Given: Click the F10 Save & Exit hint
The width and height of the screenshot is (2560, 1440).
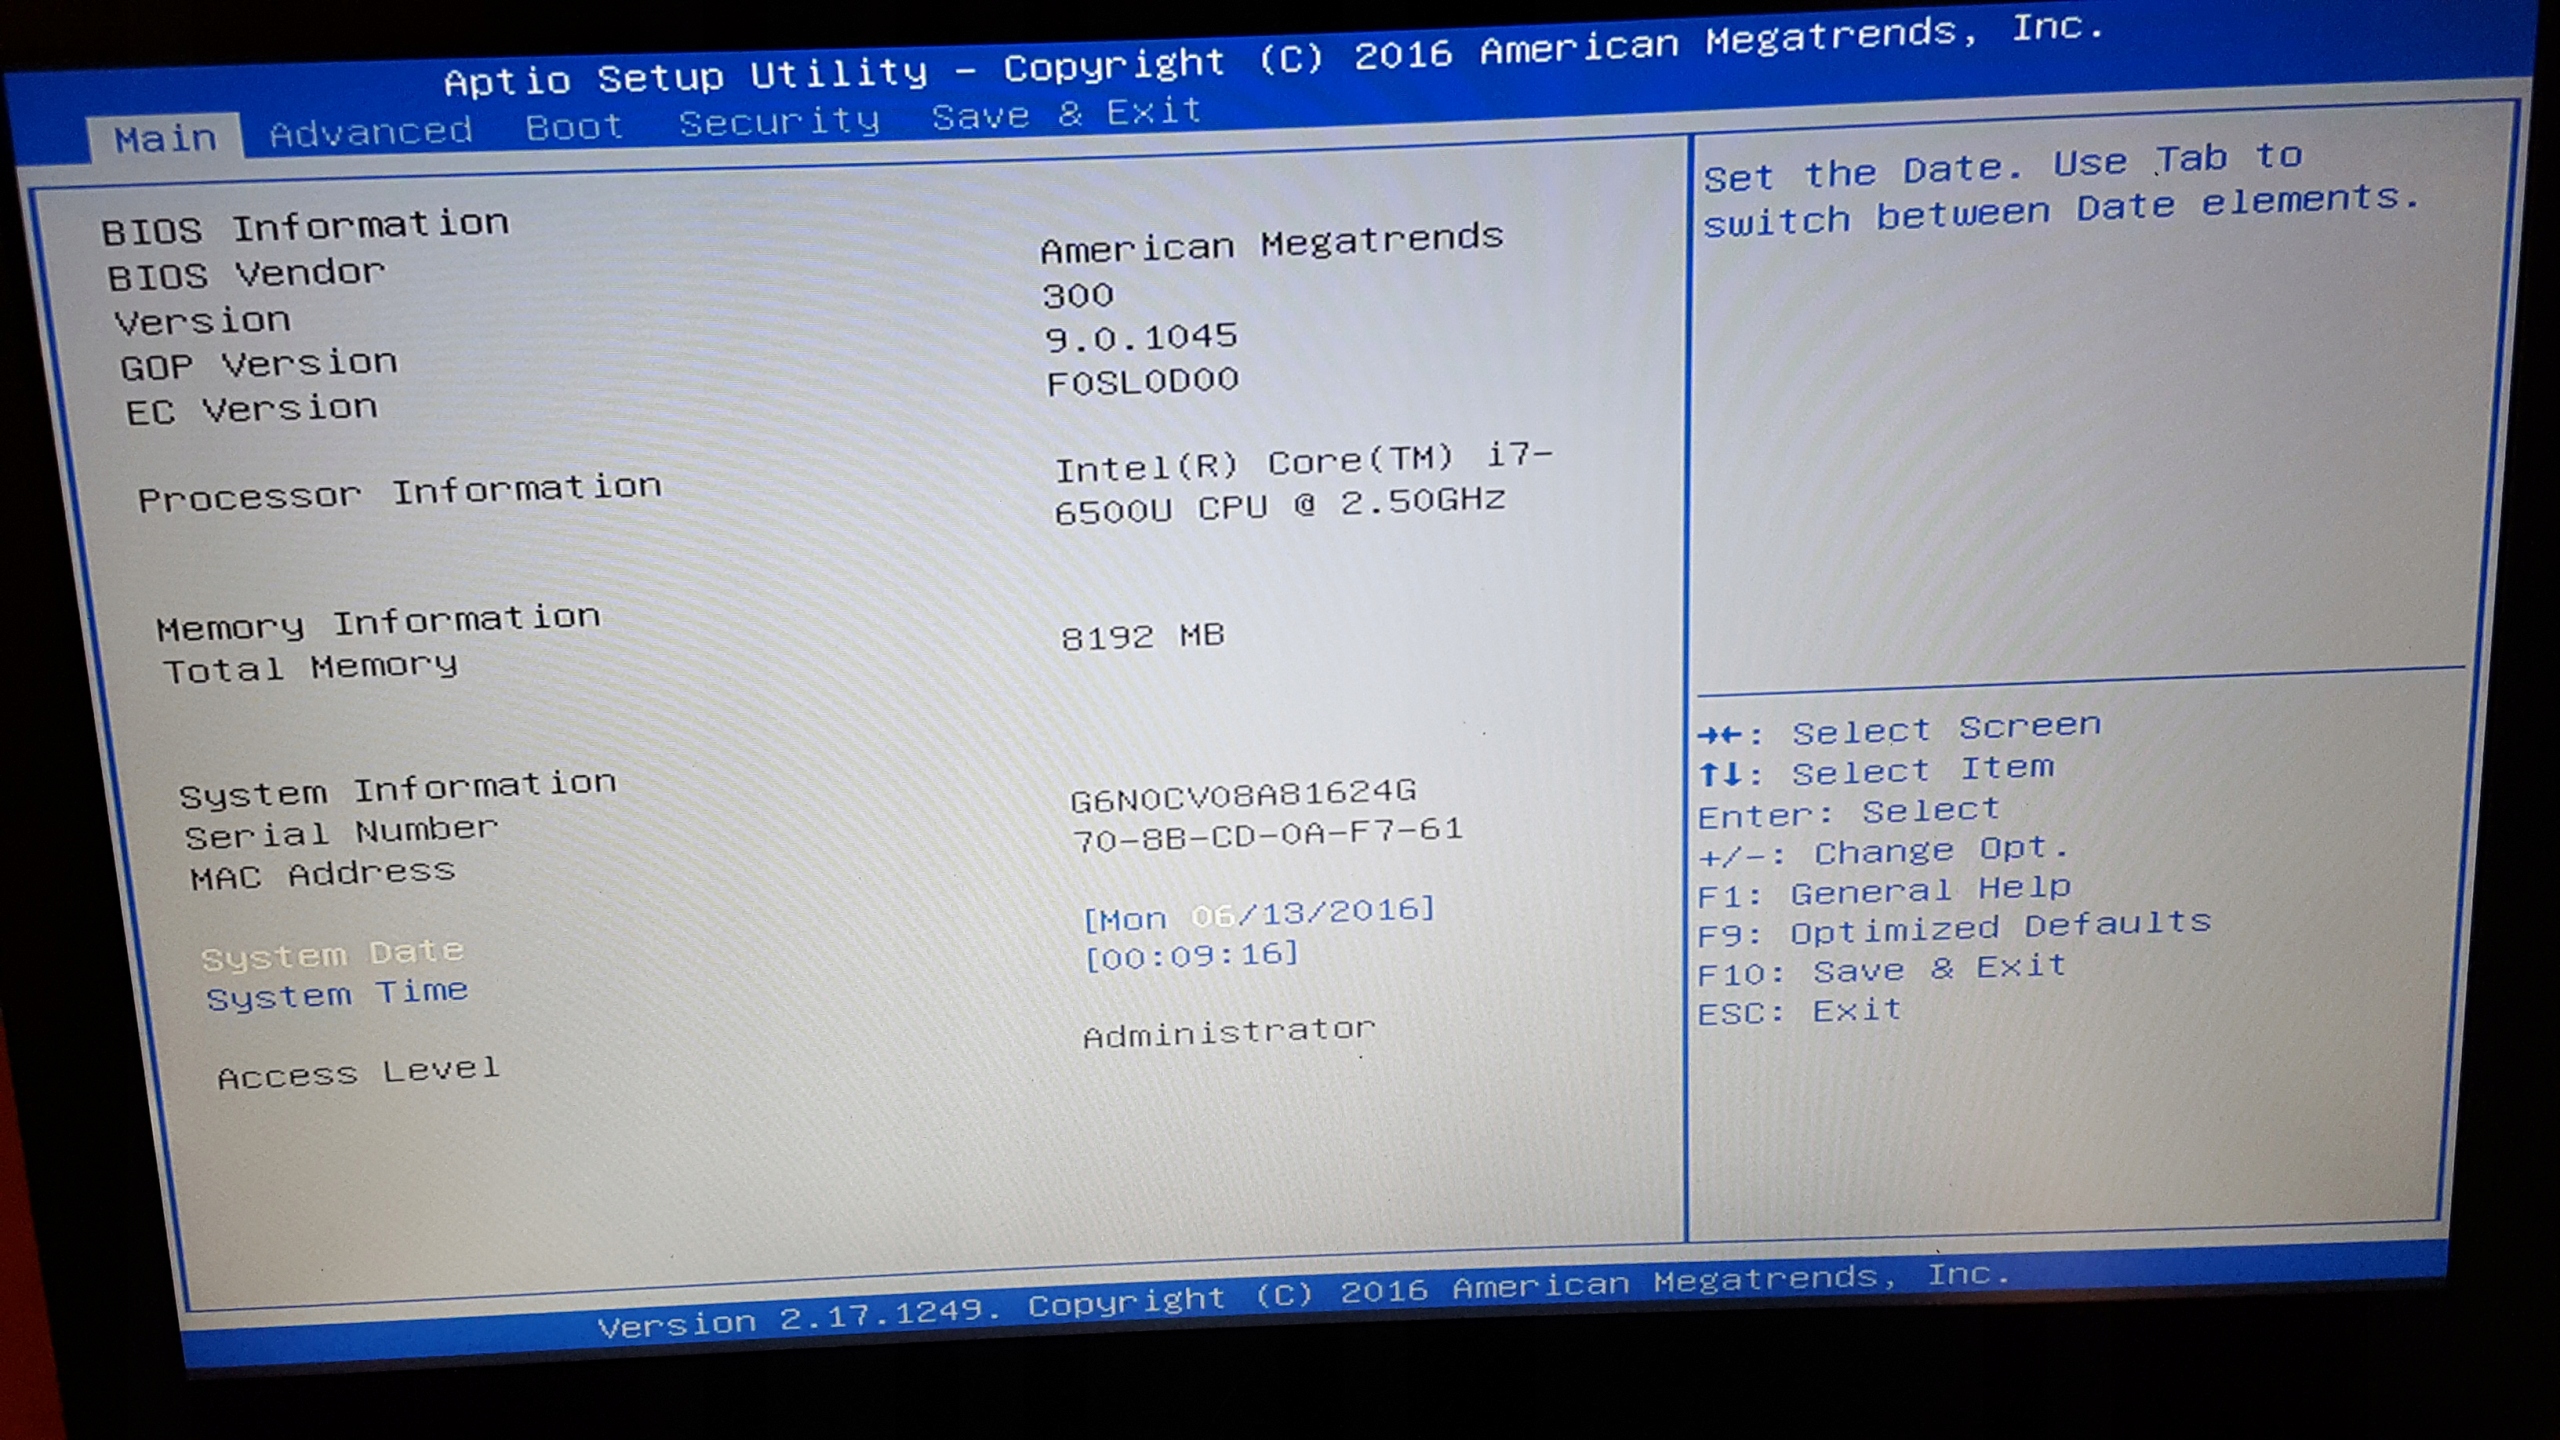Looking at the screenshot, I should 1882,970.
